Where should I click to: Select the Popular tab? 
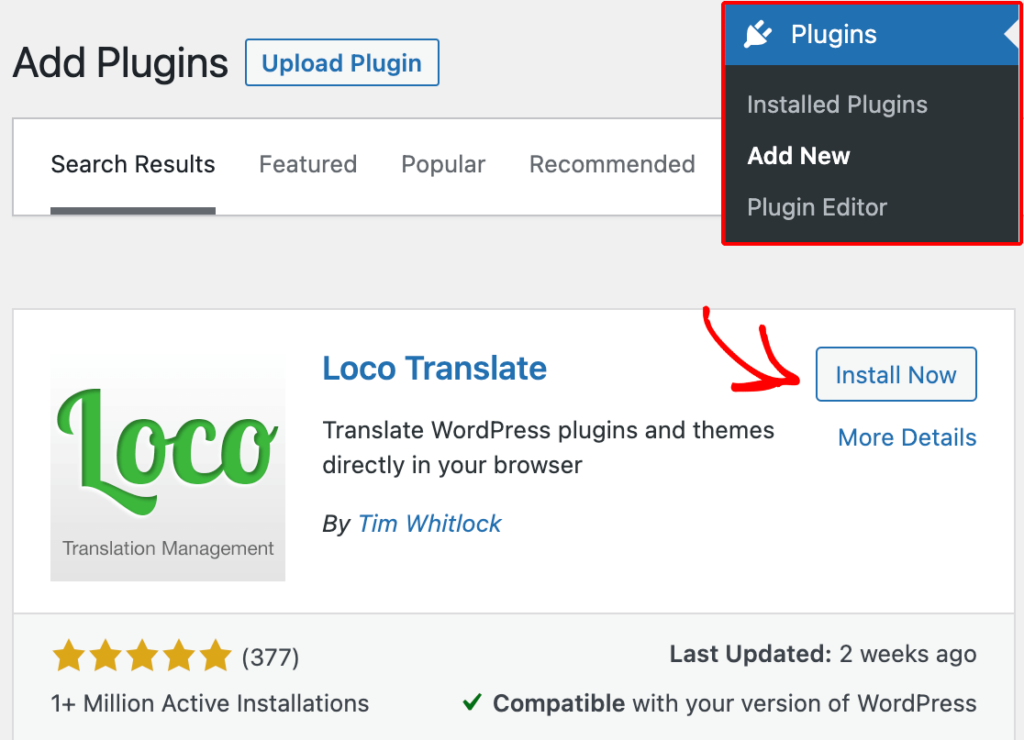point(443,165)
